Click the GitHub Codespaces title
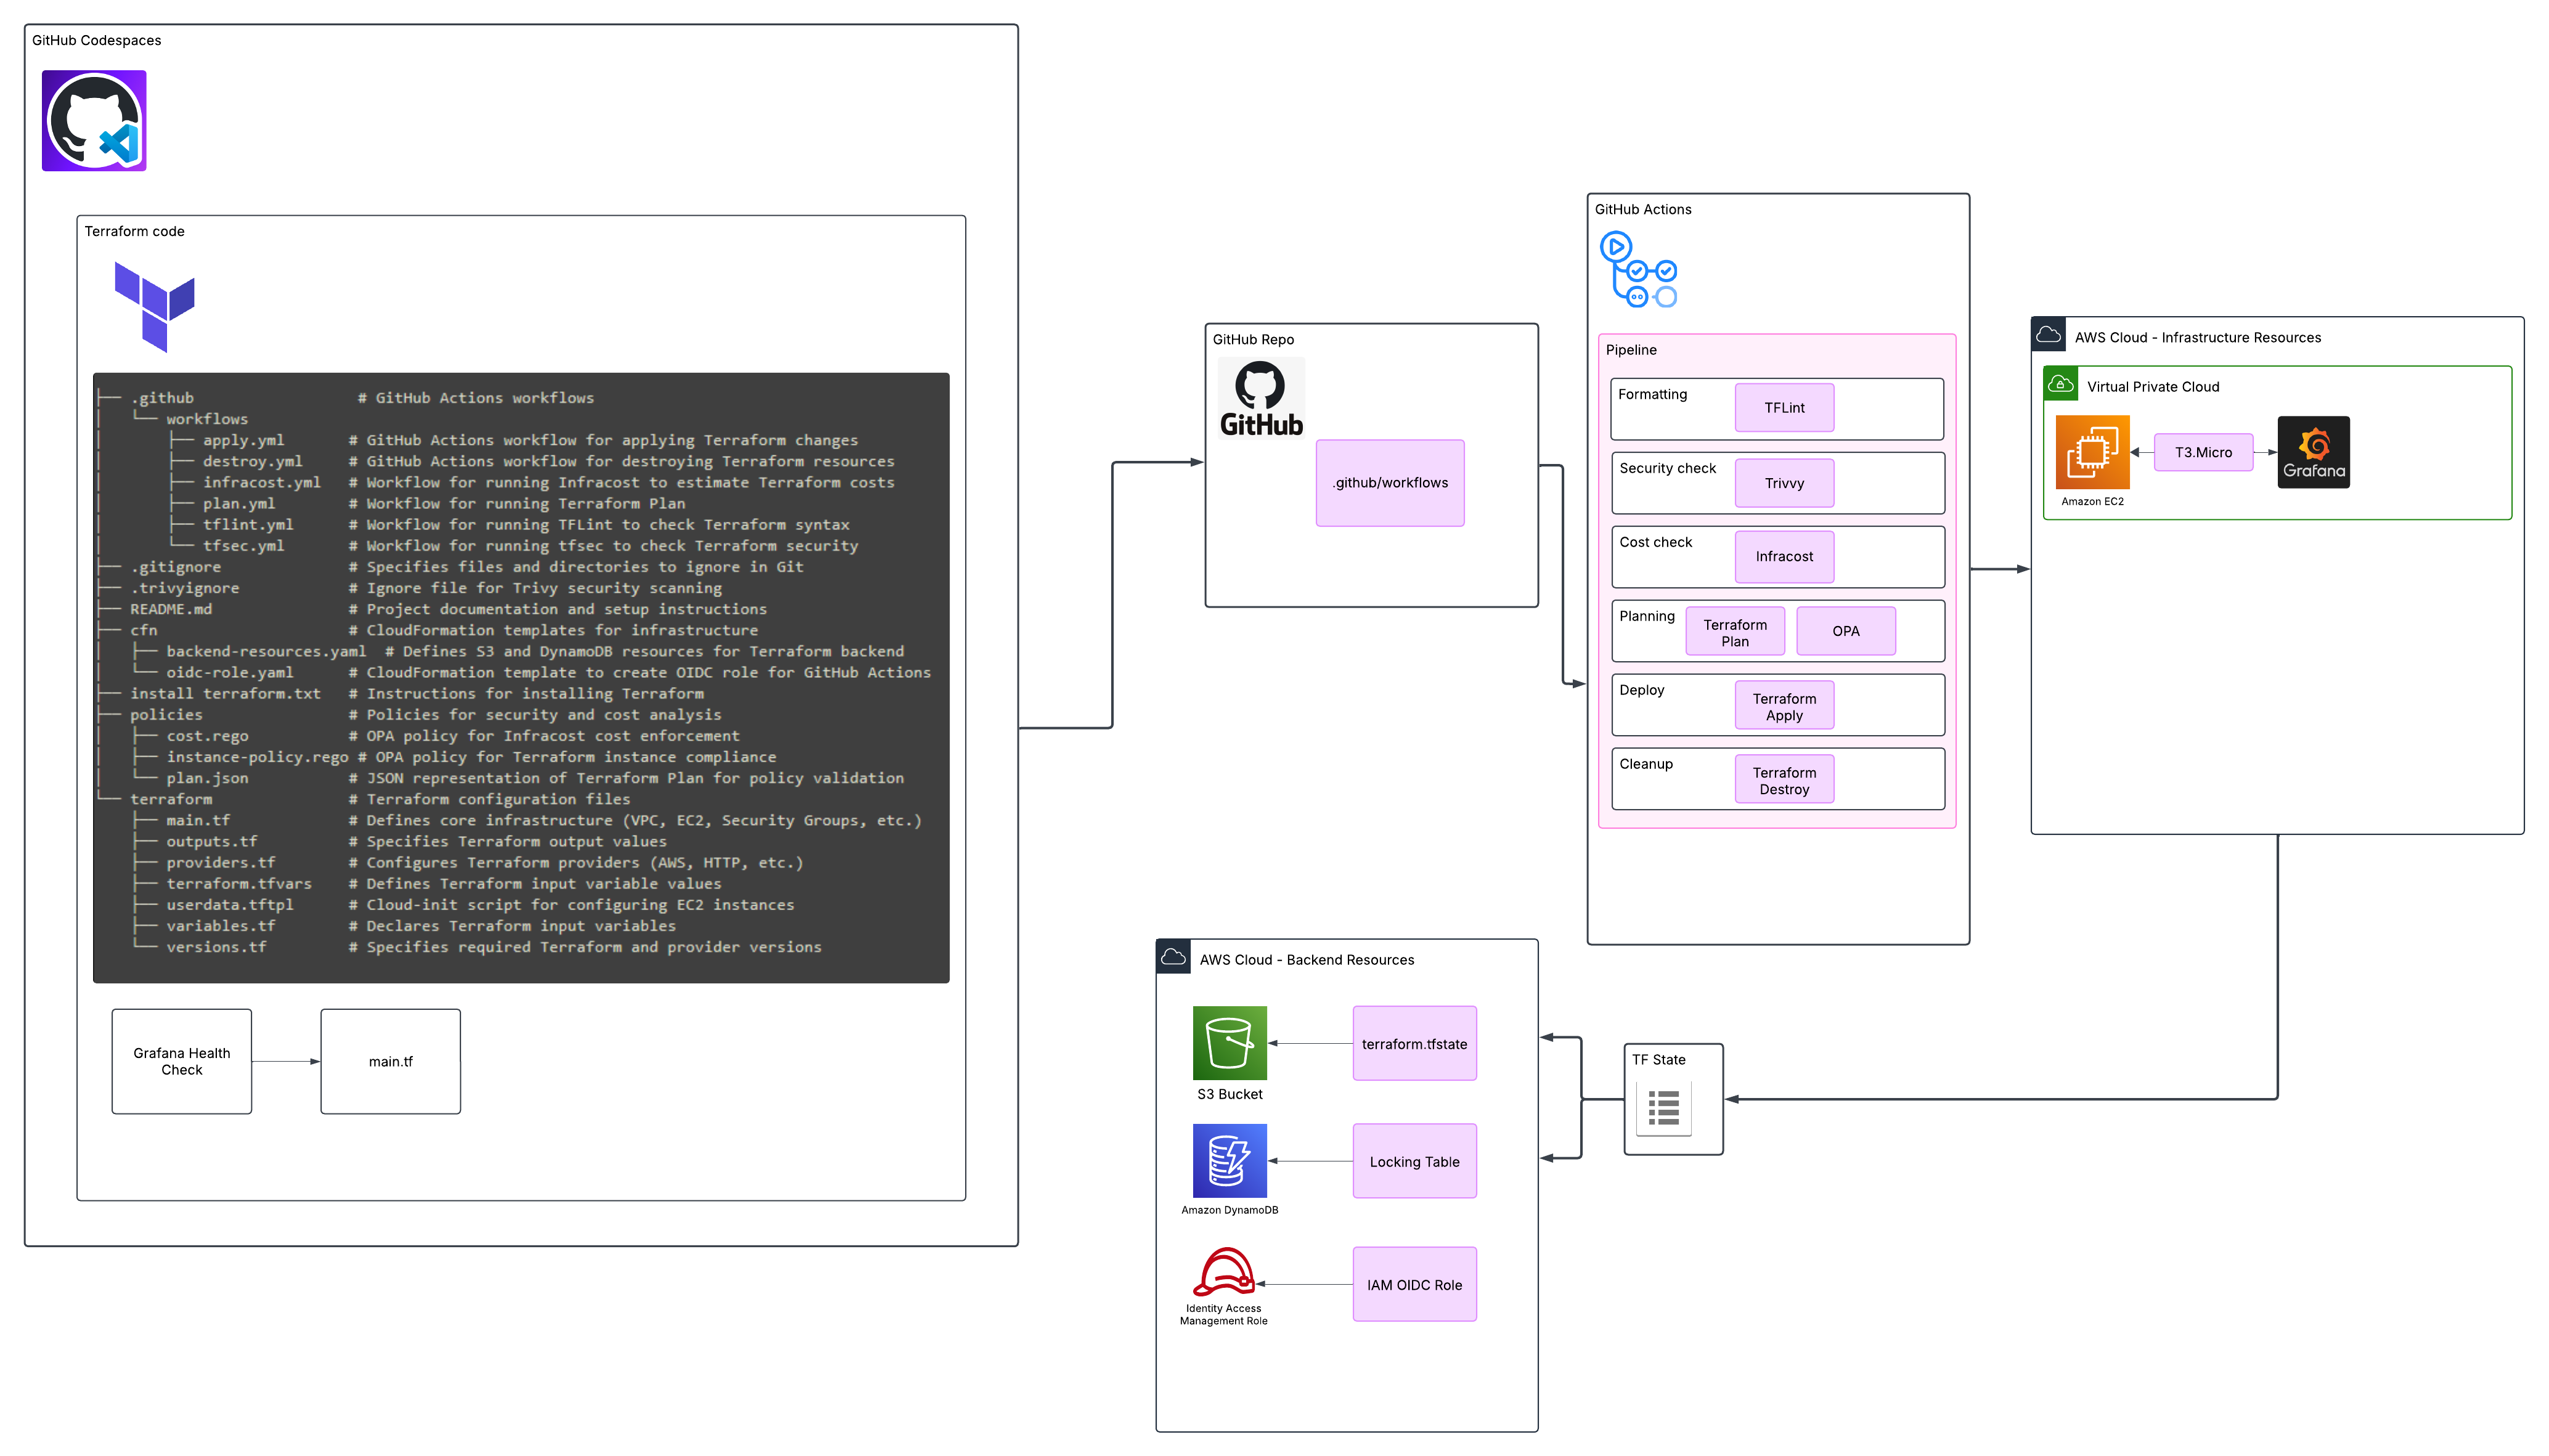This screenshot has width=2549, height=1456. pos(96,40)
